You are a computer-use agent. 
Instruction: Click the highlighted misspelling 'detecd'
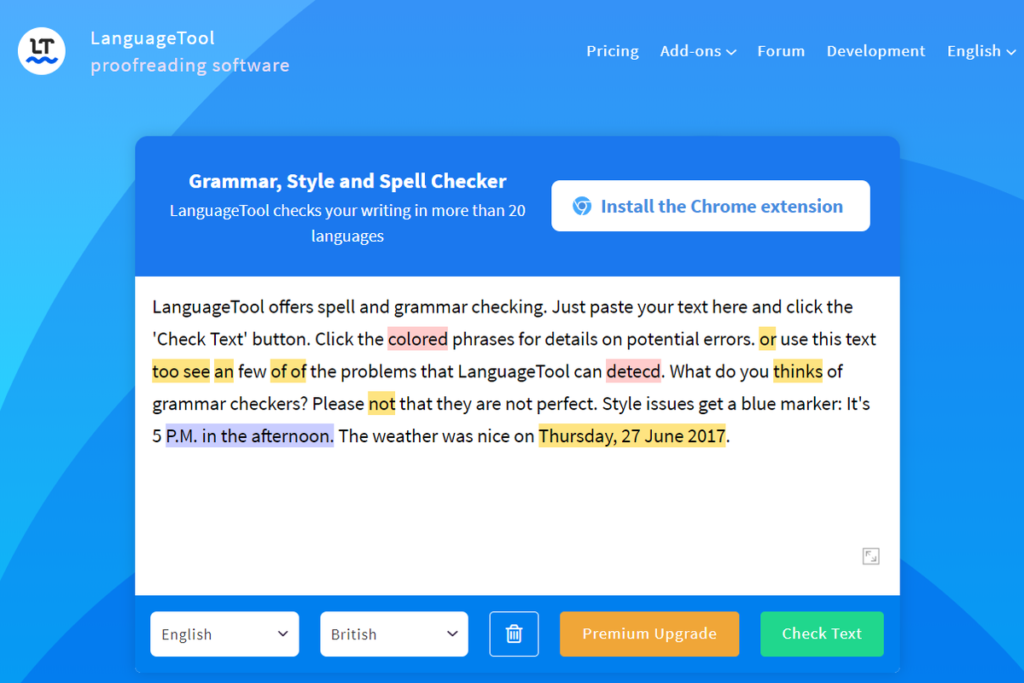point(633,371)
